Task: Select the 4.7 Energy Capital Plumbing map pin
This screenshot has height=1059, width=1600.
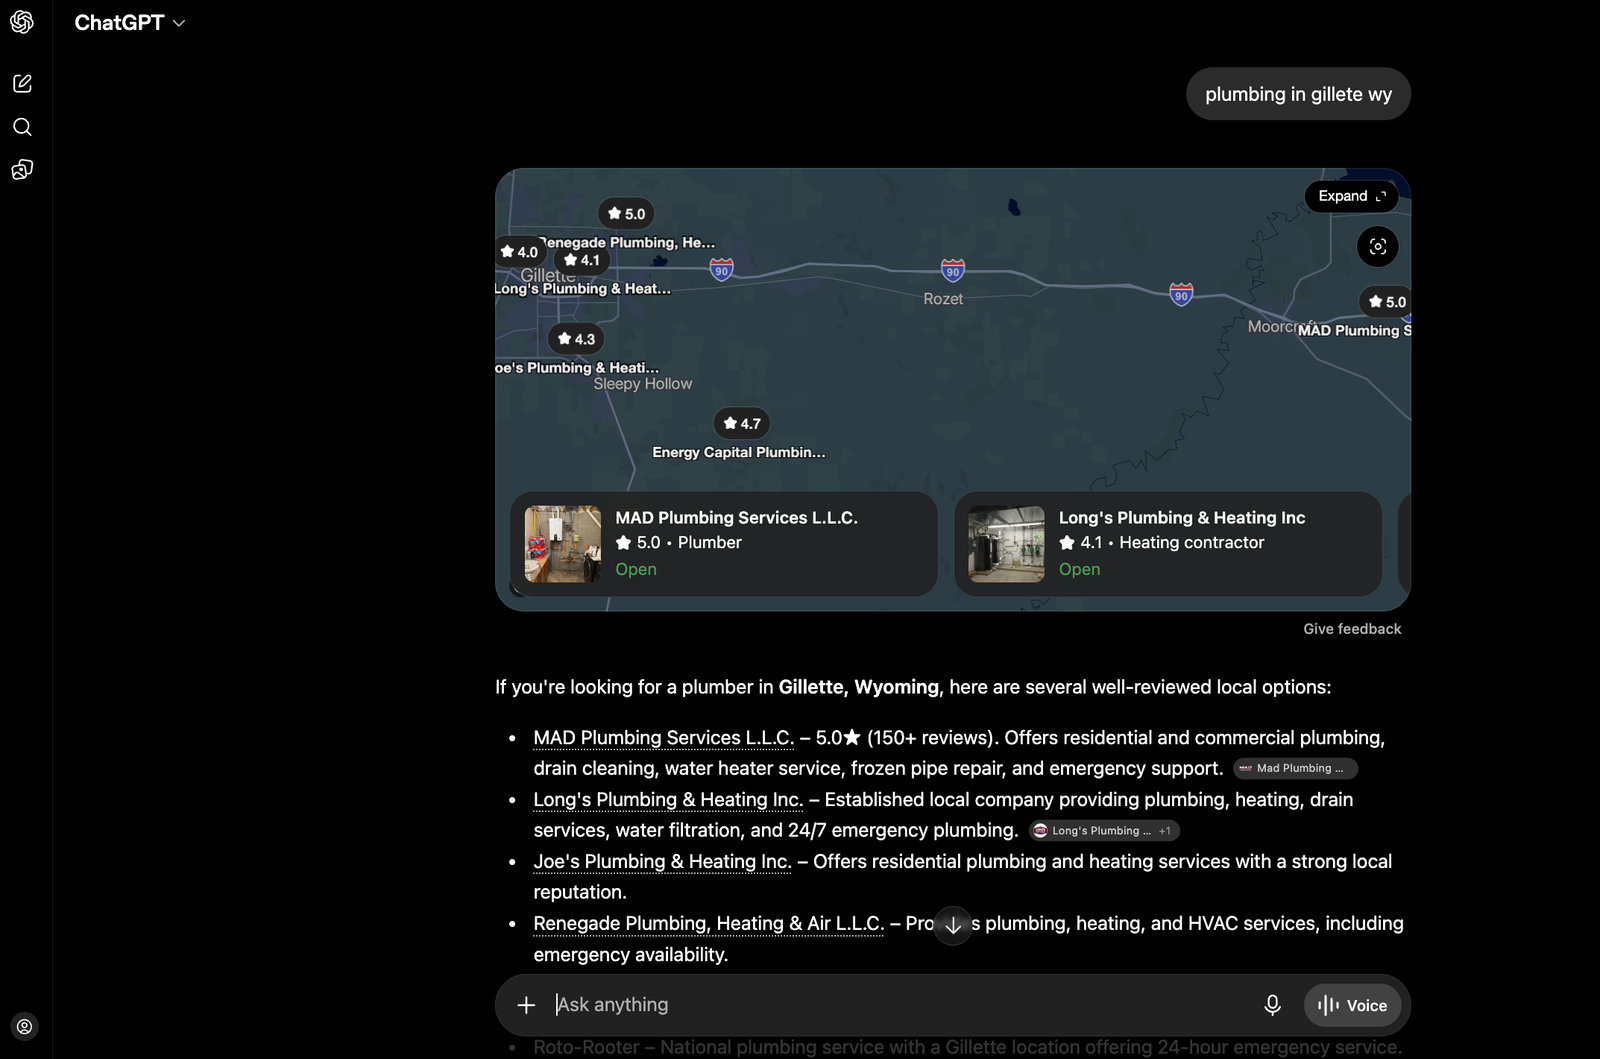Action: [741, 424]
